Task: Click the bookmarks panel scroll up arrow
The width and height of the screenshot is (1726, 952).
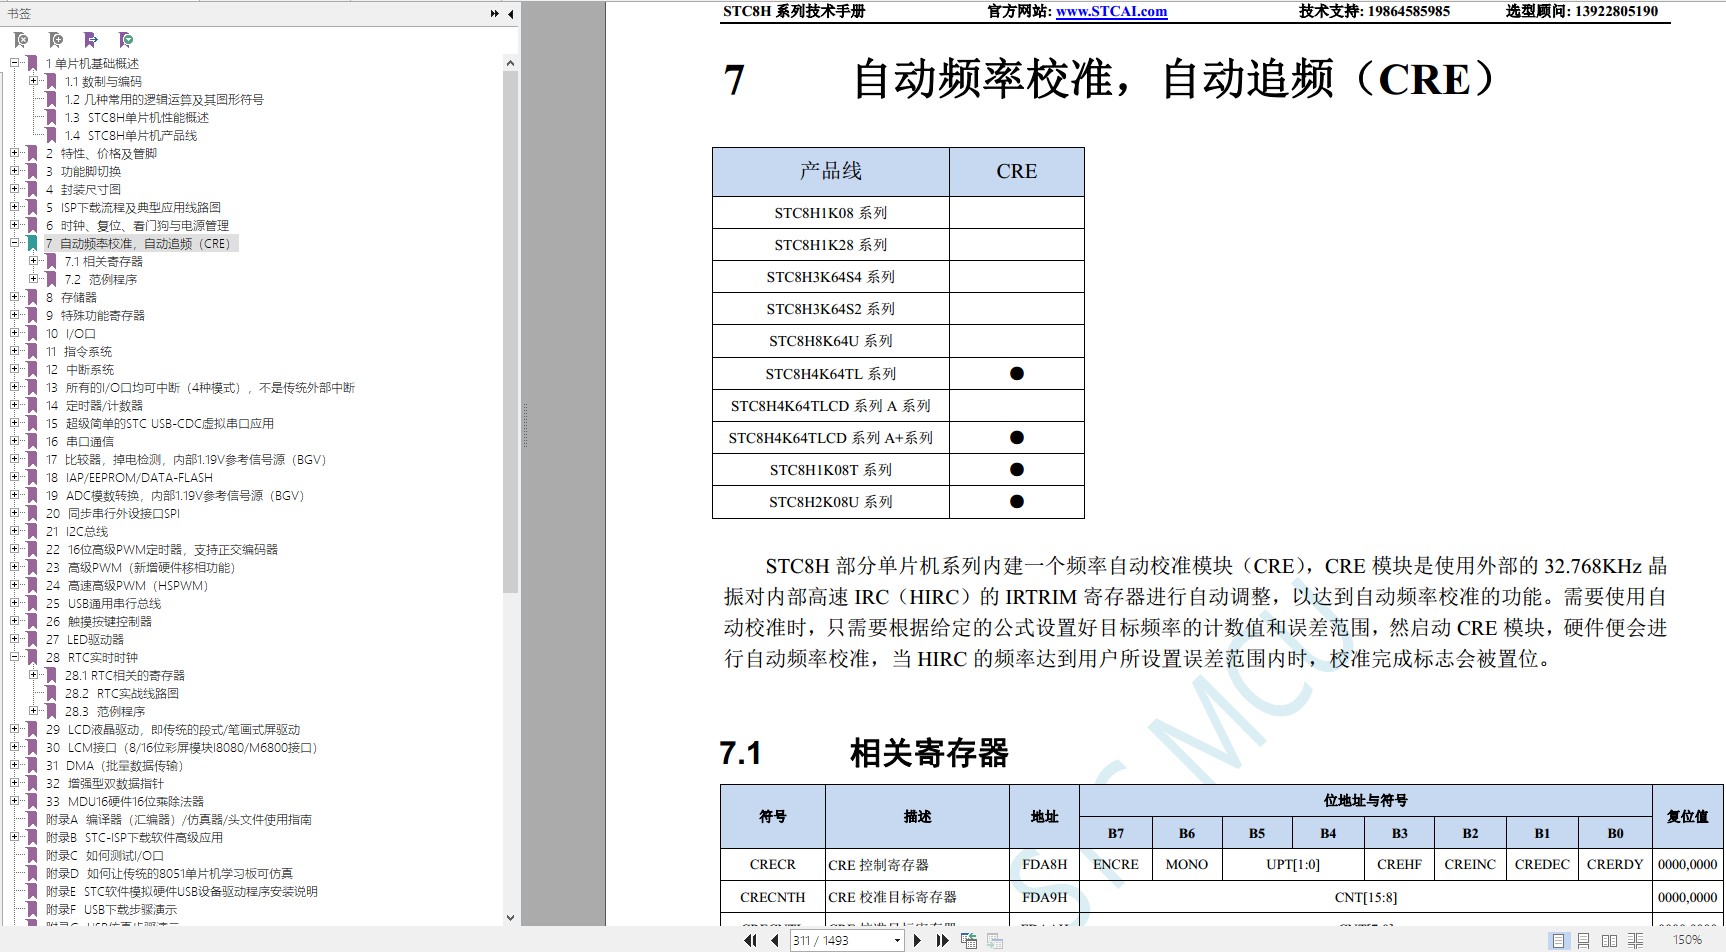Action: (x=510, y=63)
